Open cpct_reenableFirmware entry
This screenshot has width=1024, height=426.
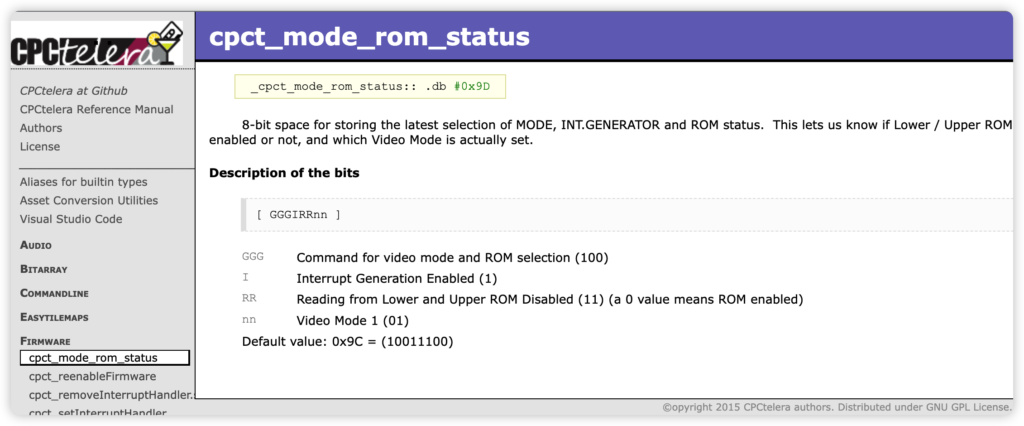(92, 376)
